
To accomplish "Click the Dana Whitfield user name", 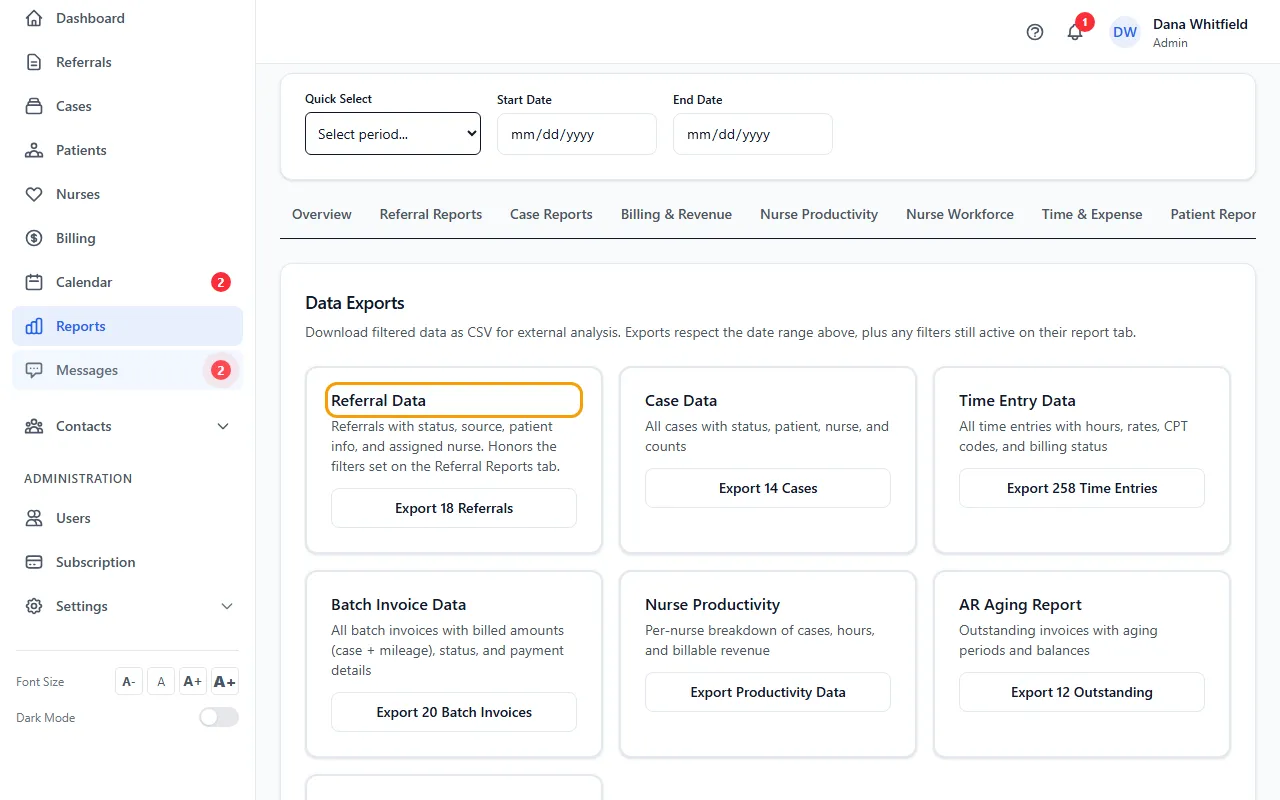I will 1200,24.
